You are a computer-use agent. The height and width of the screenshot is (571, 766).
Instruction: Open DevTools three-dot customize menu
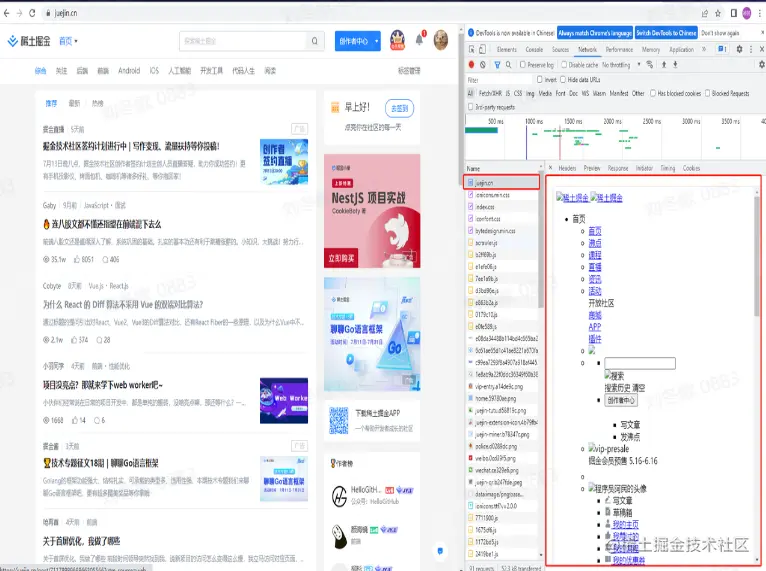(x=751, y=49)
